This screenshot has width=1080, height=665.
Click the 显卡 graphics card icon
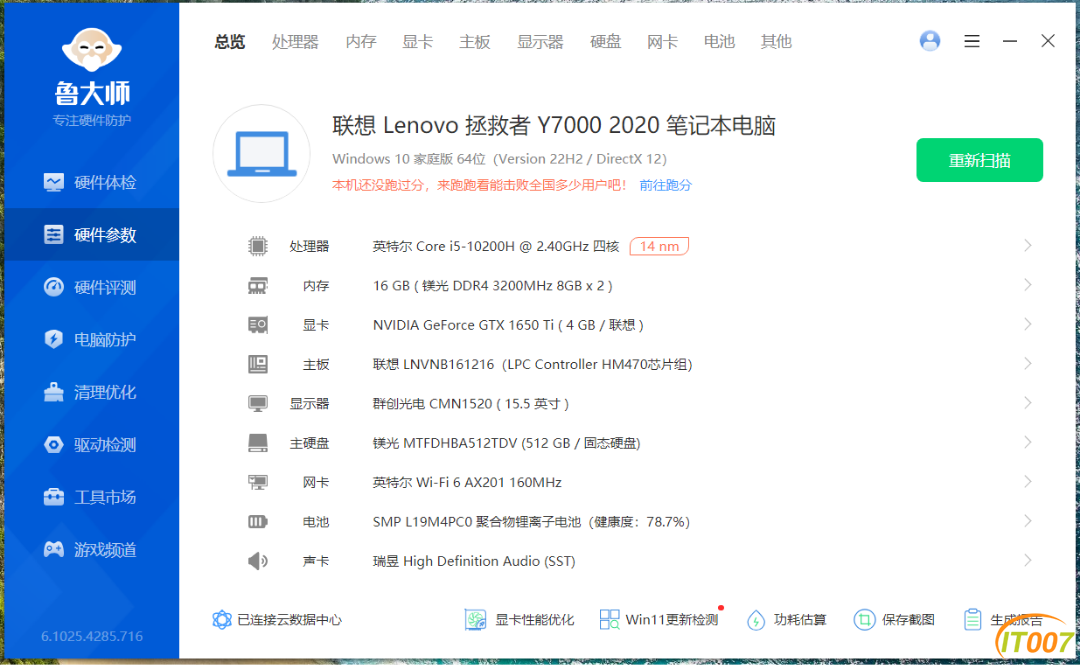(258, 325)
